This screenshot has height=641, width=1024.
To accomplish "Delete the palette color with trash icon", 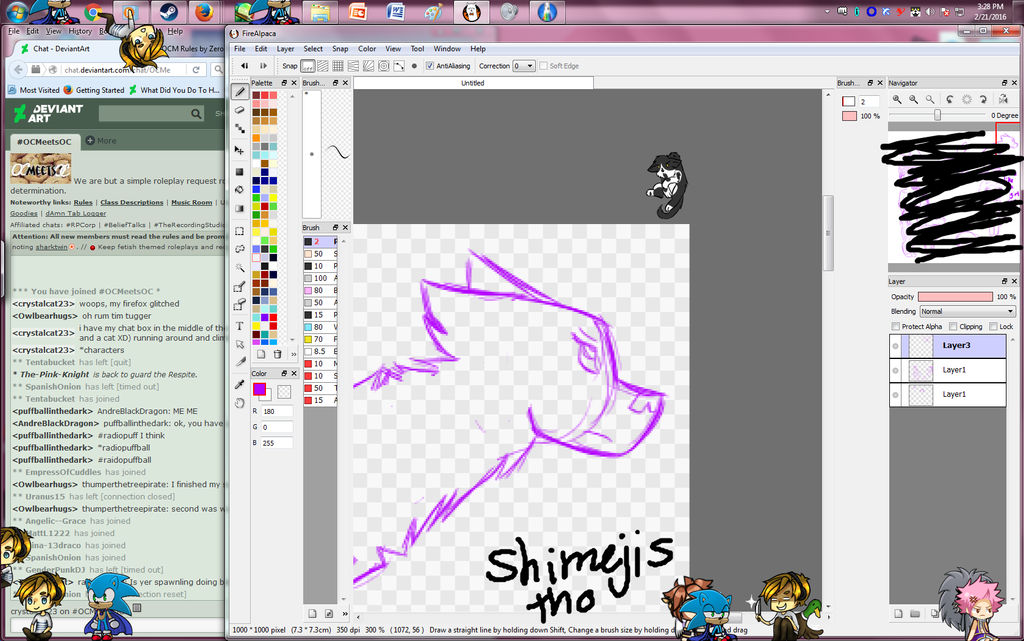I will point(278,354).
